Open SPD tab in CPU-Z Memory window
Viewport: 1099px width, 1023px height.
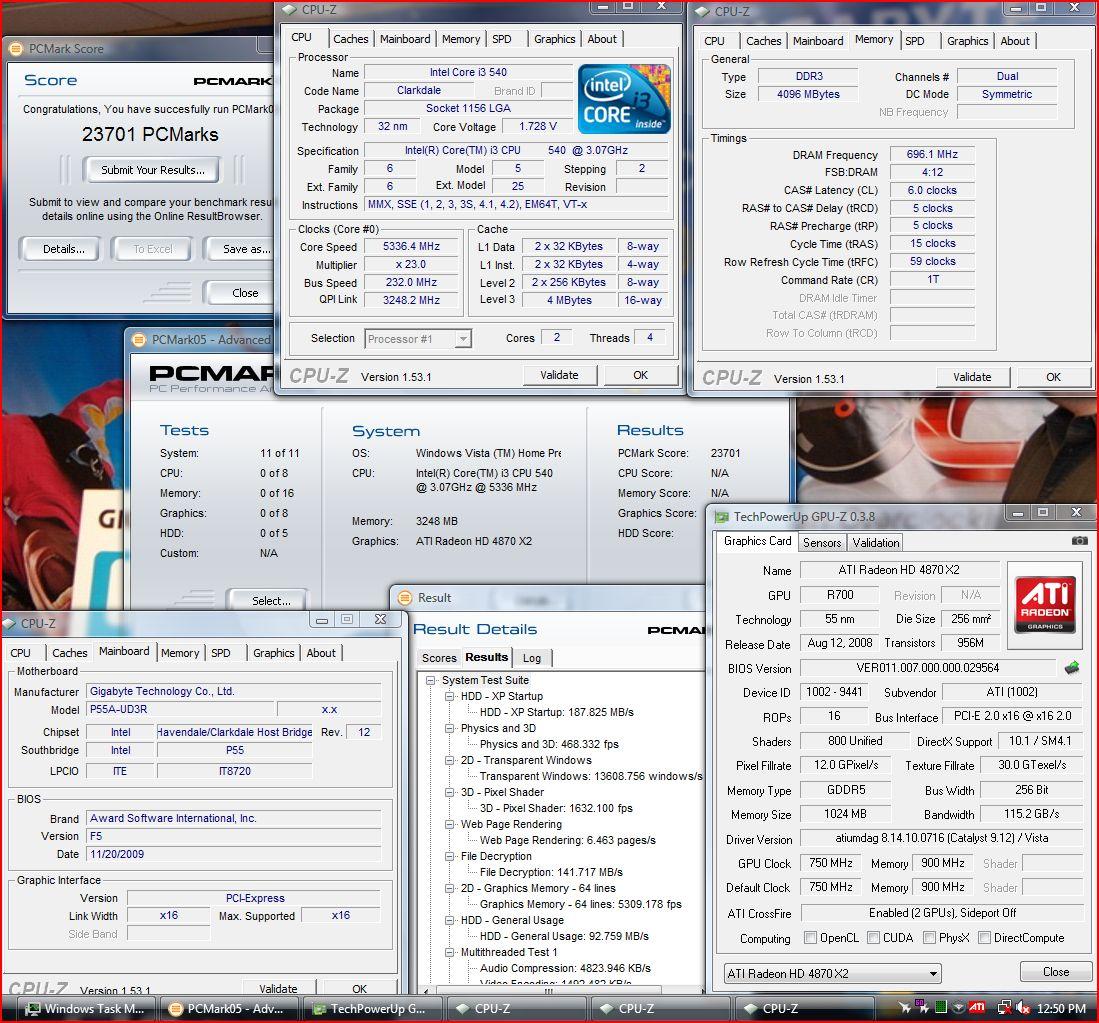pyautogui.click(x=915, y=41)
